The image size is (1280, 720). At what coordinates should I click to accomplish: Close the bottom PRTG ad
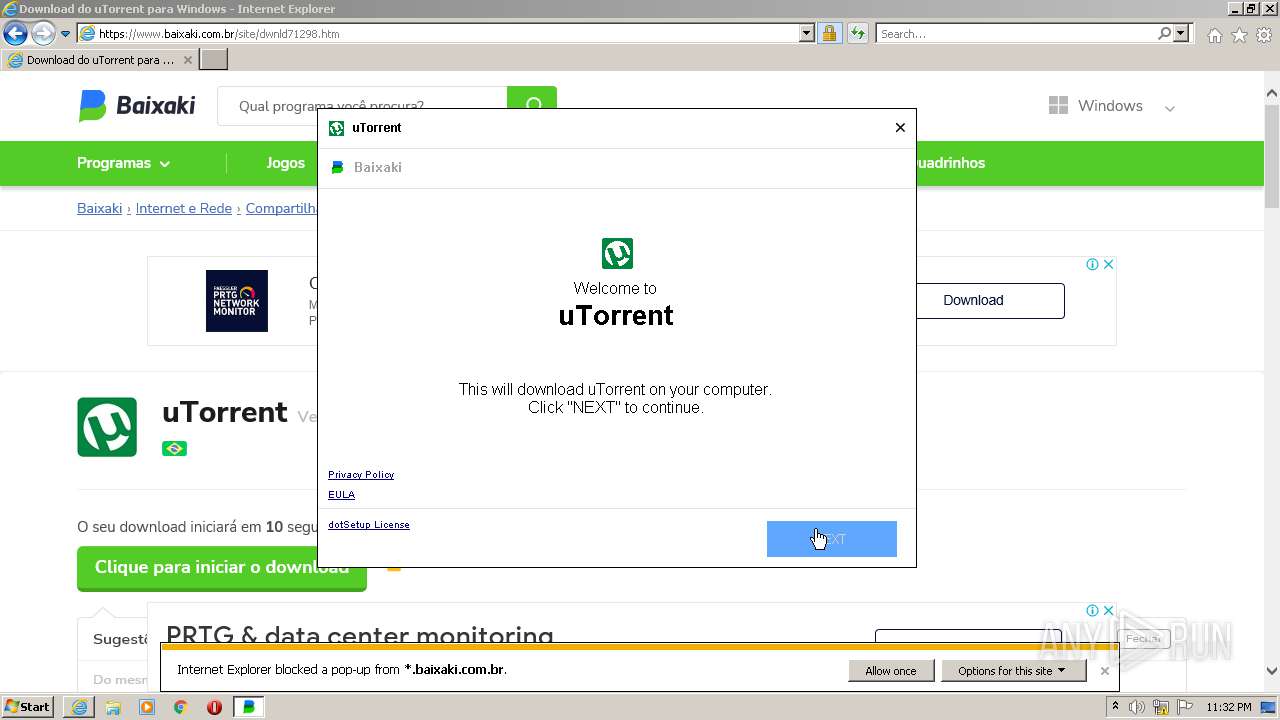[x=1108, y=611]
